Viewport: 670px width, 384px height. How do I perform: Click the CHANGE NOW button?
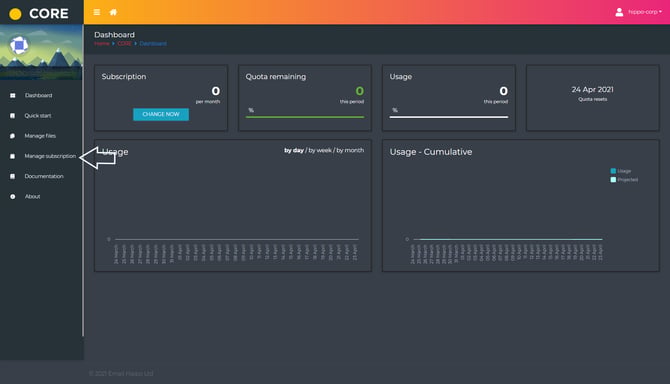pos(161,114)
